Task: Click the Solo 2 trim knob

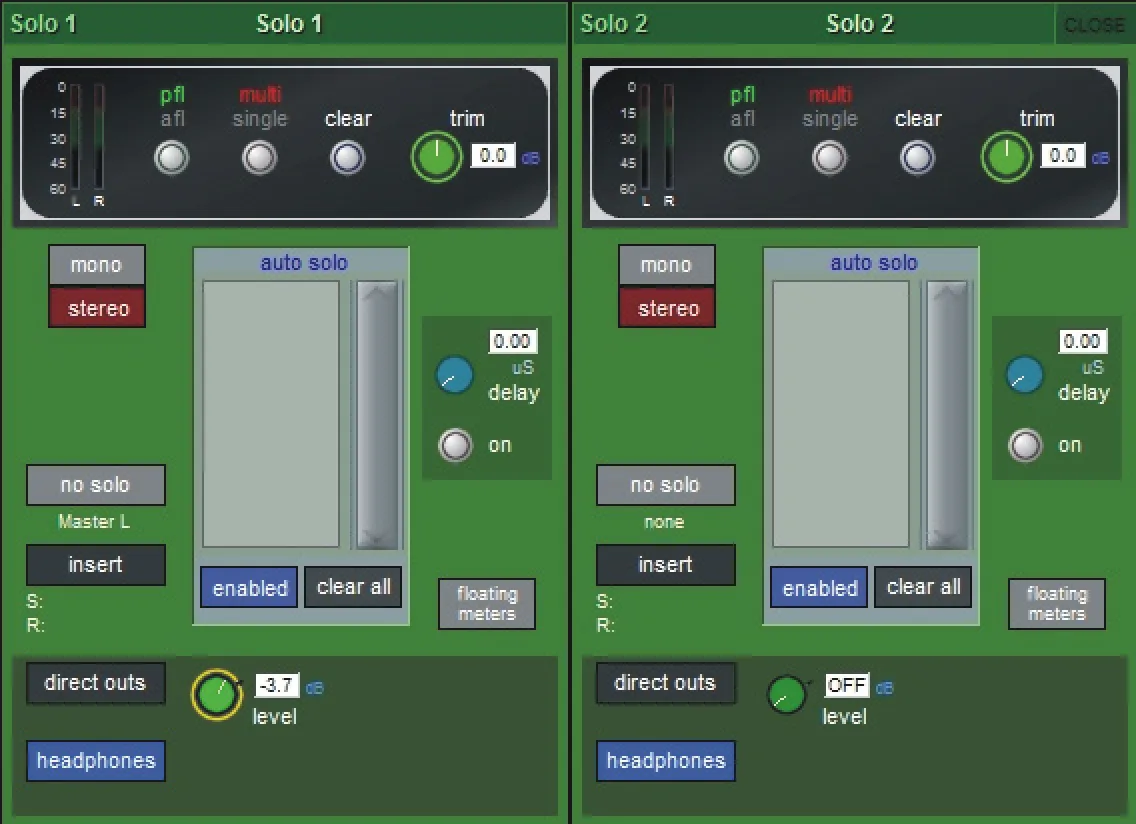Action: click(x=1006, y=157)
